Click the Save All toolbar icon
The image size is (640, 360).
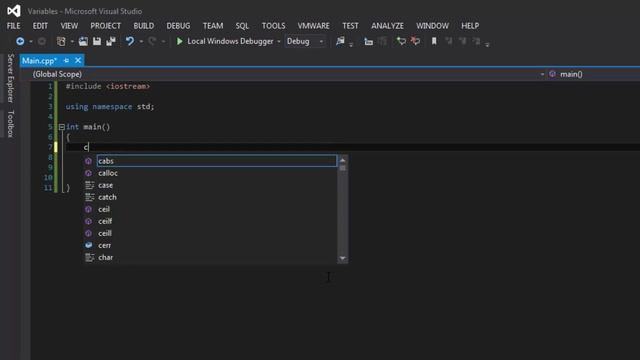tap(111, 41)
